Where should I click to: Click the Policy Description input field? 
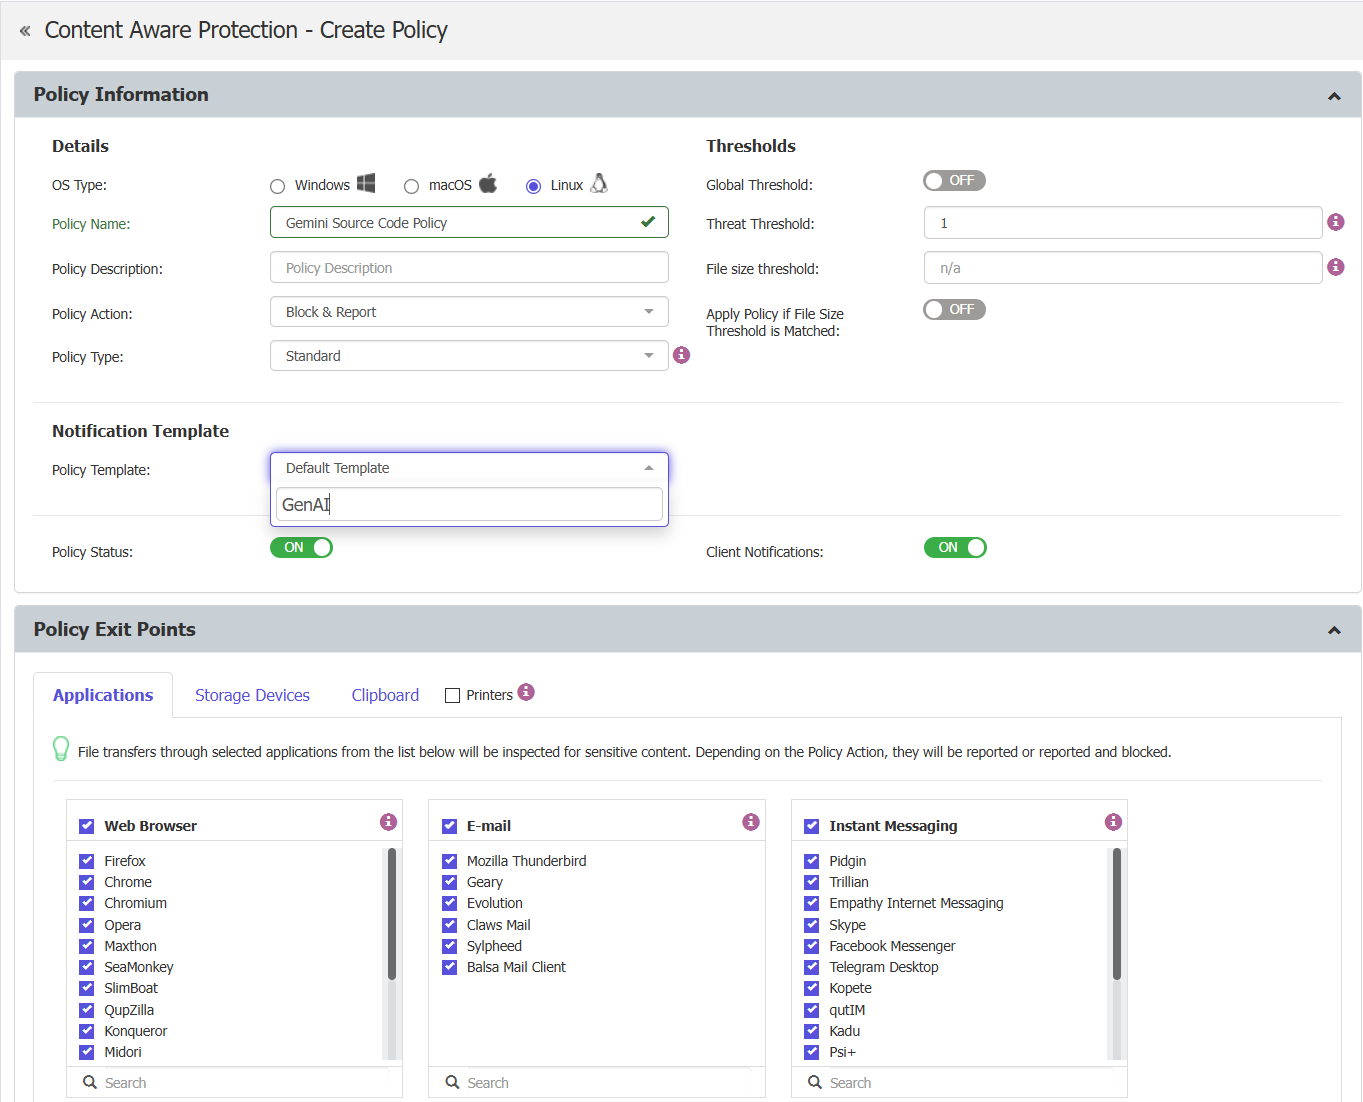[x=469, y=268]
